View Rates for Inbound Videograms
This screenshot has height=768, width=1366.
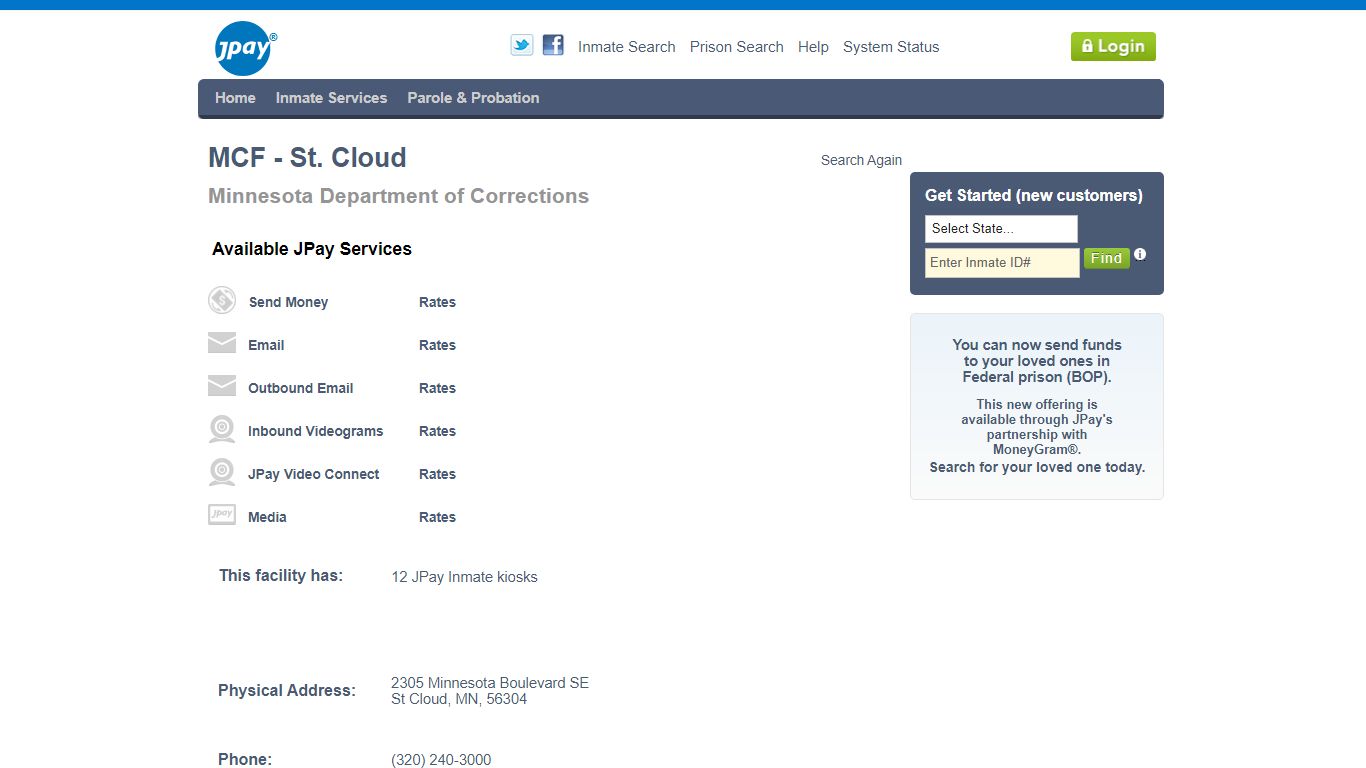(437, 431)
